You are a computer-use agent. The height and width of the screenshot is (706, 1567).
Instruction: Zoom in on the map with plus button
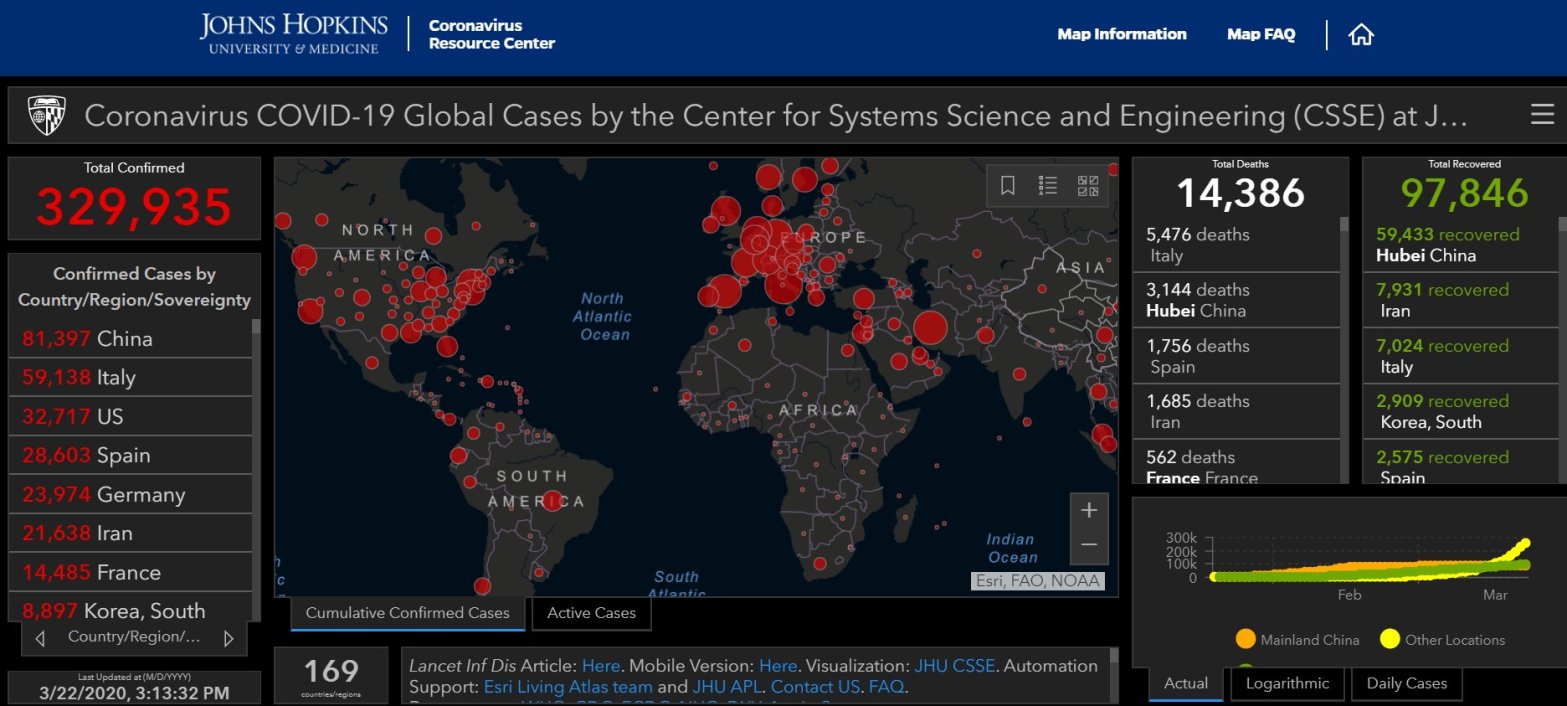1089,511
